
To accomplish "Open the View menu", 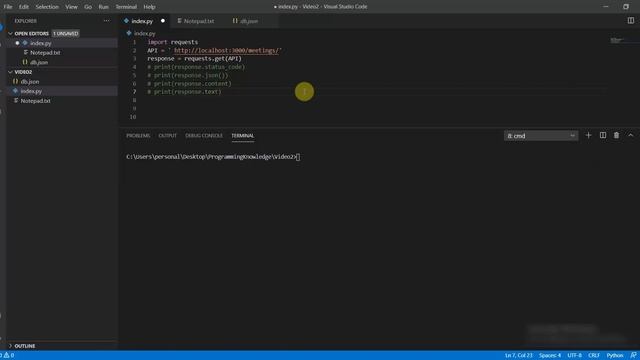I will [71, 7].
